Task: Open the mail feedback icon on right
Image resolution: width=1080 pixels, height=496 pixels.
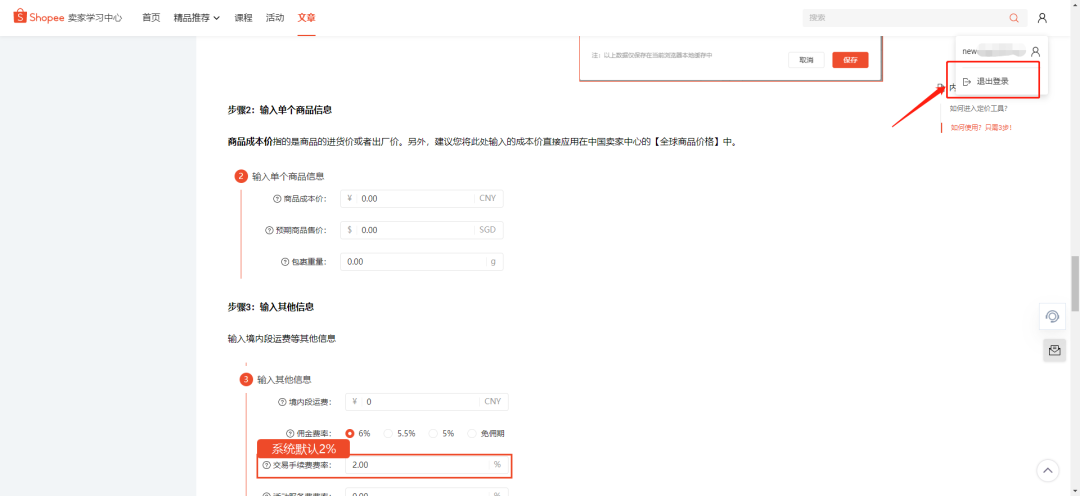Action: coord(1053,350)
